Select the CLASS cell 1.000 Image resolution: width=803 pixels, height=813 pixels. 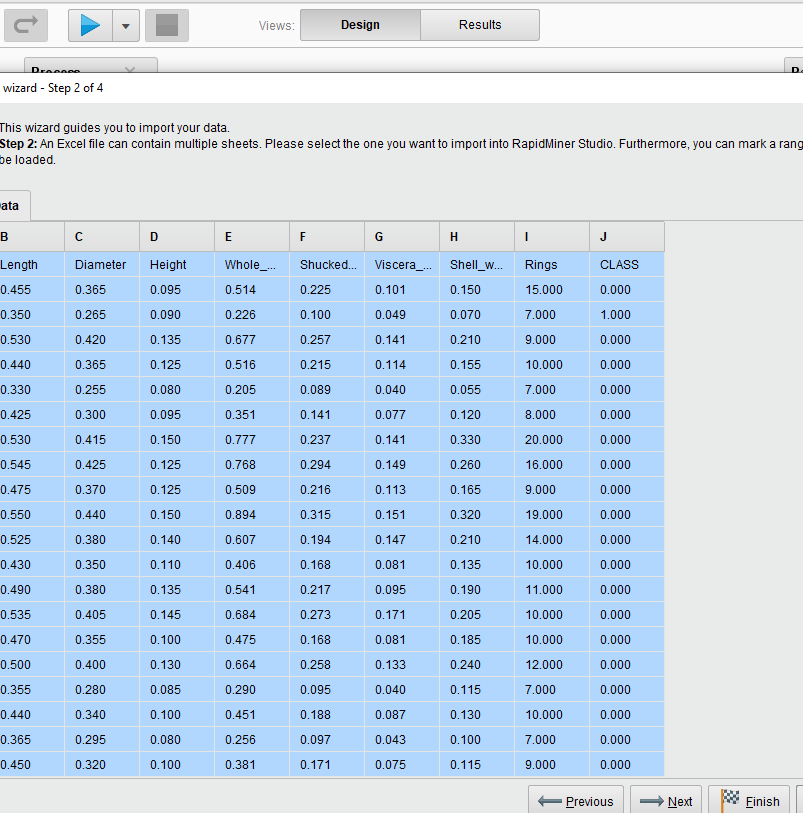(627, 315)
